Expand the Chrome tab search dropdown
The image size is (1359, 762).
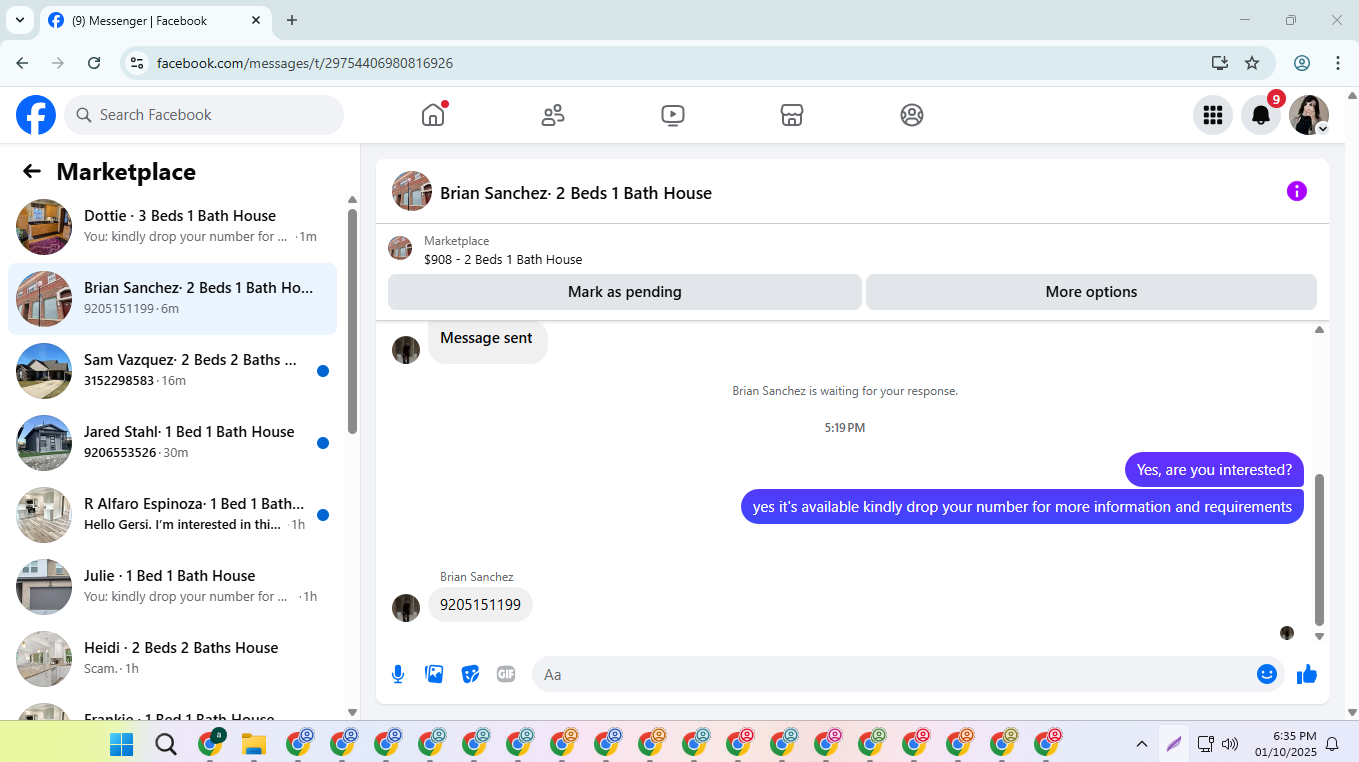pyautogui.click(x=19, y=20)
